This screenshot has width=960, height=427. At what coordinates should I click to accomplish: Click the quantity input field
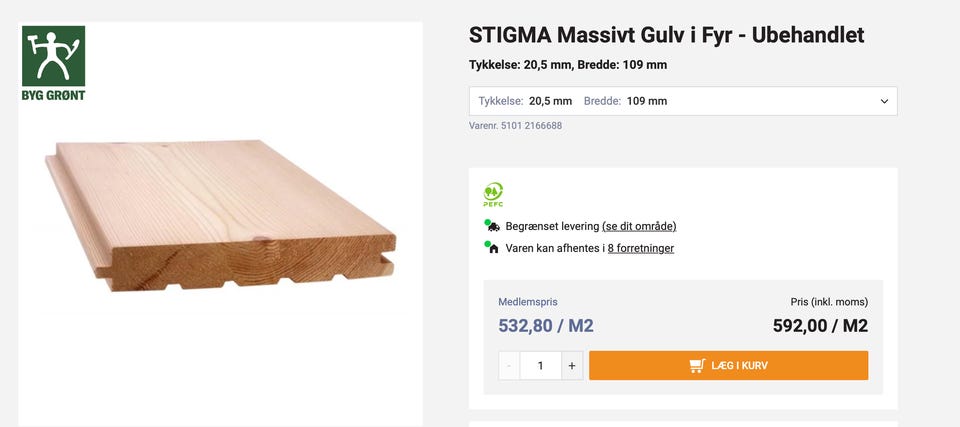coord(540,366)
